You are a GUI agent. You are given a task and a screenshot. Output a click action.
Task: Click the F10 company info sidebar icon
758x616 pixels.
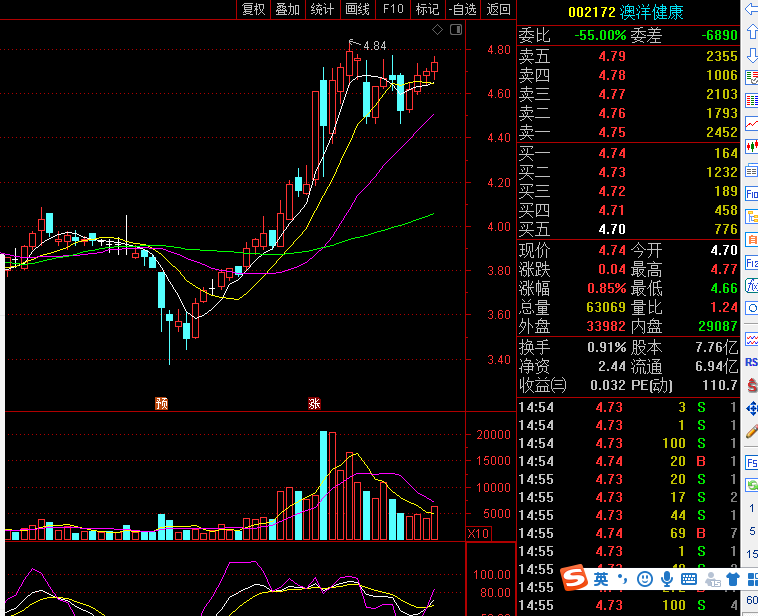(x=752, y=194)
